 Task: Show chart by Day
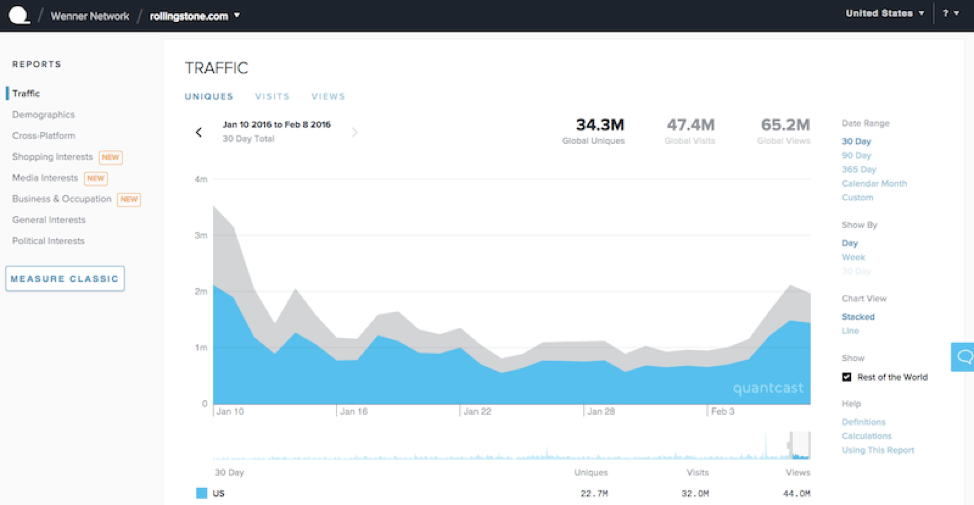pos(850,243)
